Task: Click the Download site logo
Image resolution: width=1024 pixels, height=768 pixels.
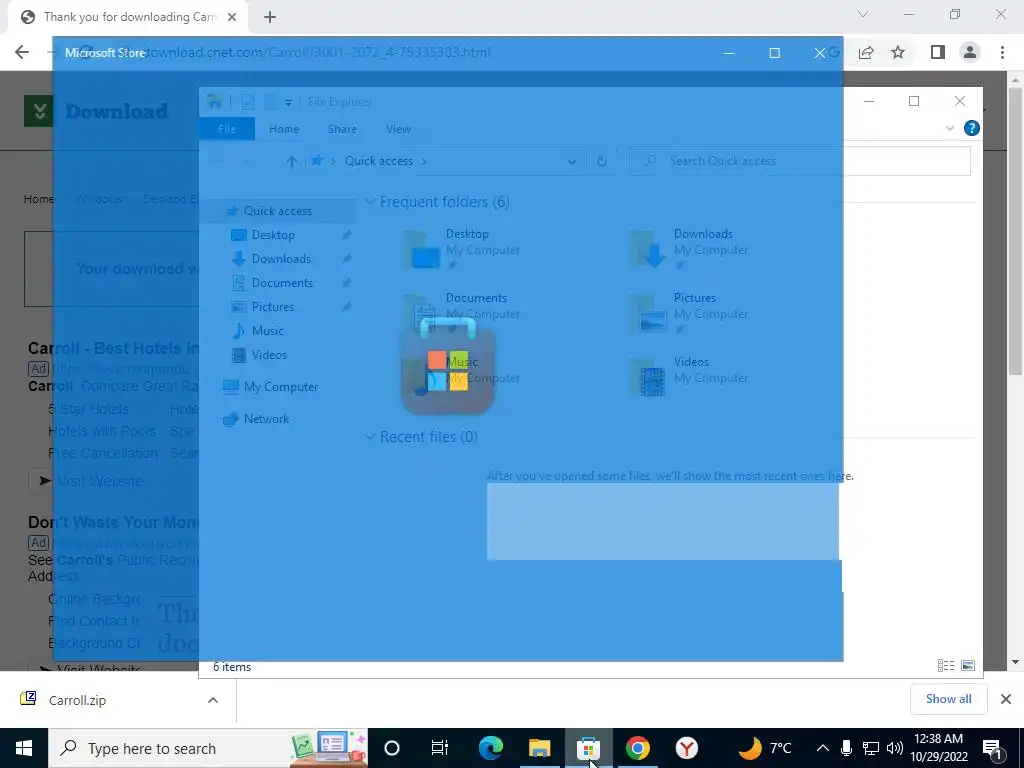Action: (x=97, y=111)
